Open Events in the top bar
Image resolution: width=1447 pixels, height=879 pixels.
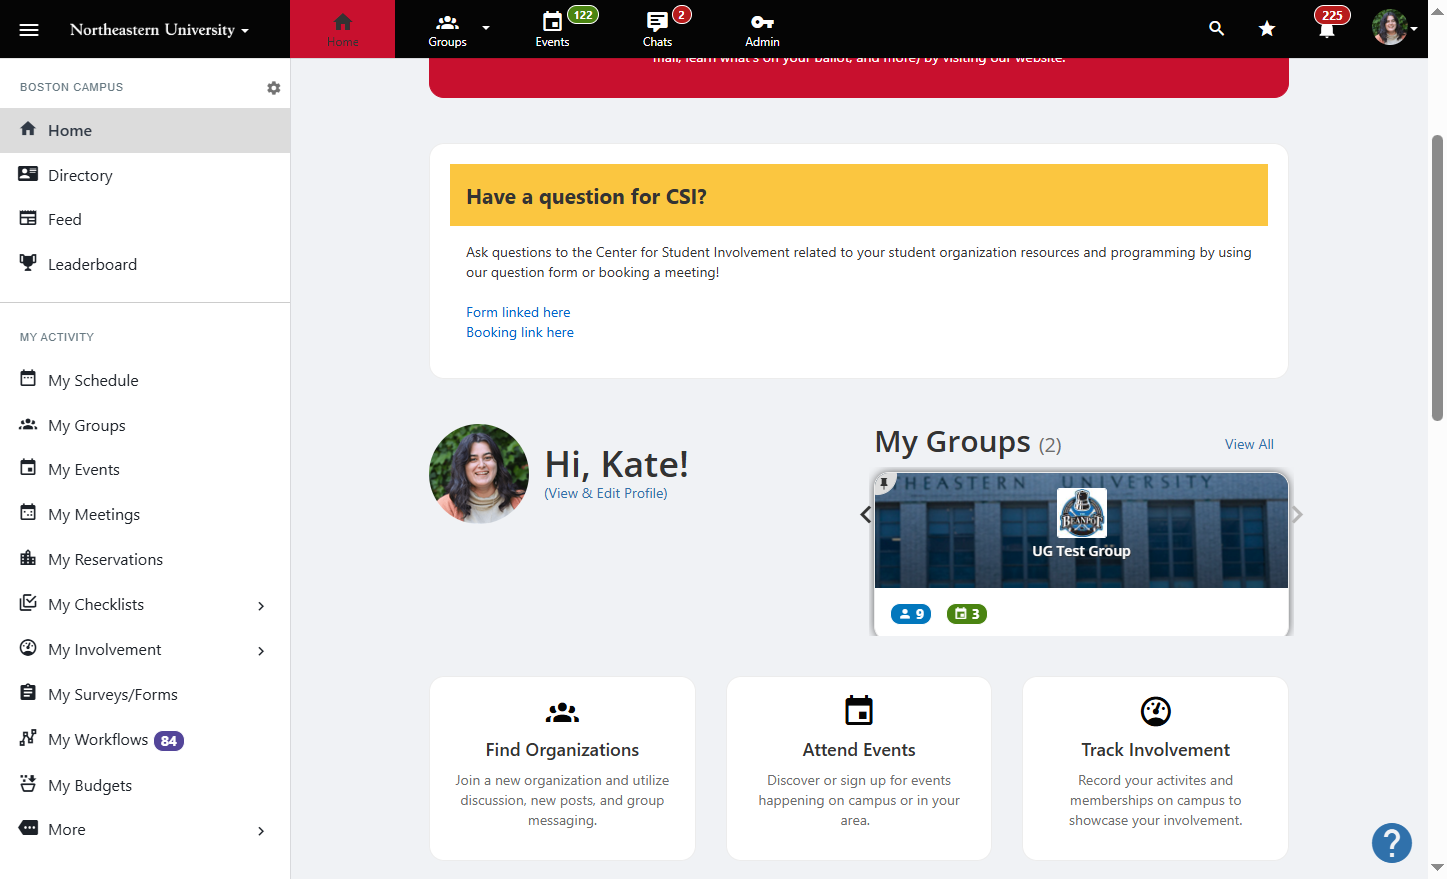click(552, 29)
